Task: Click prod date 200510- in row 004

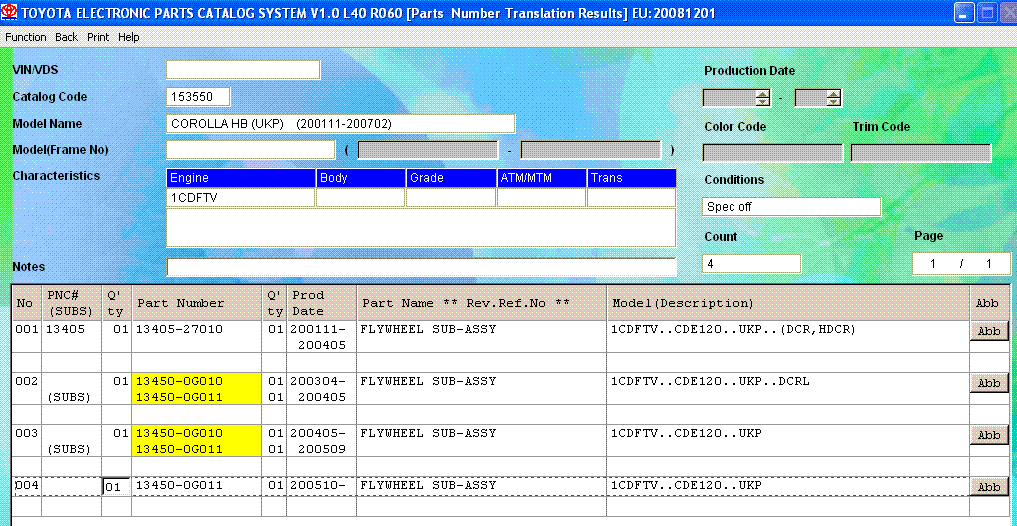Action: coord(318,485)
